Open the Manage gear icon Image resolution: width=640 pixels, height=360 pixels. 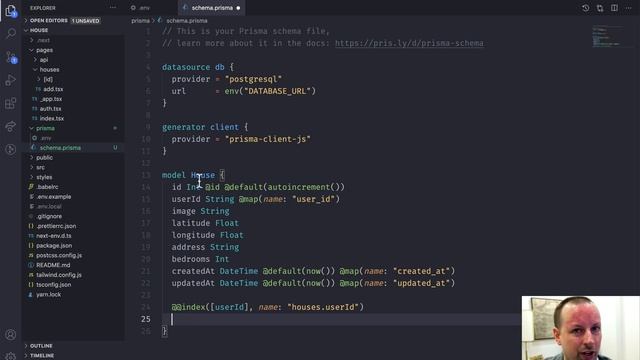click(x=11, y=356)
